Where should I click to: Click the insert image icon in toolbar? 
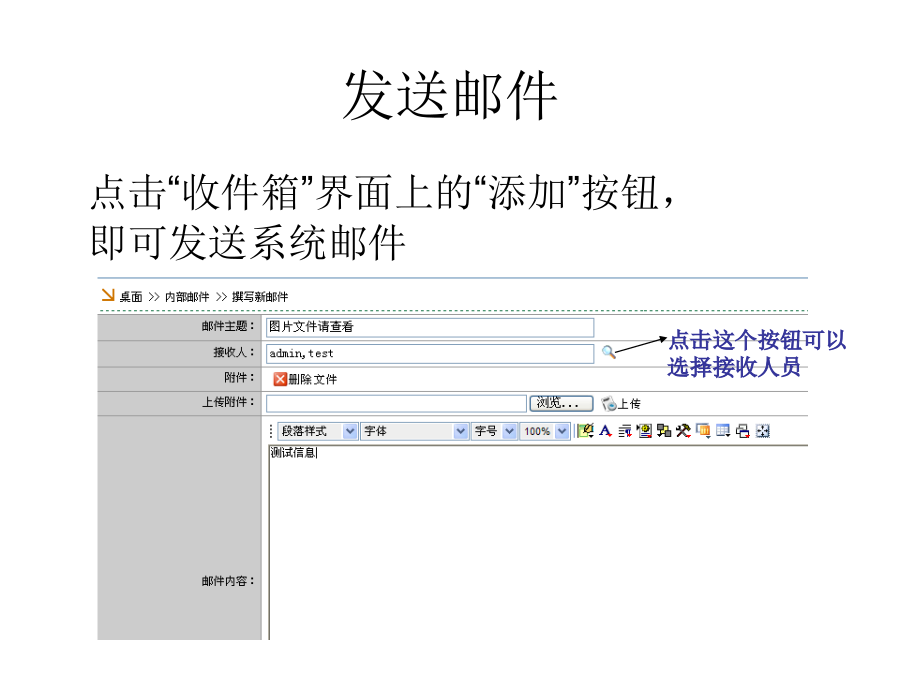645,431
